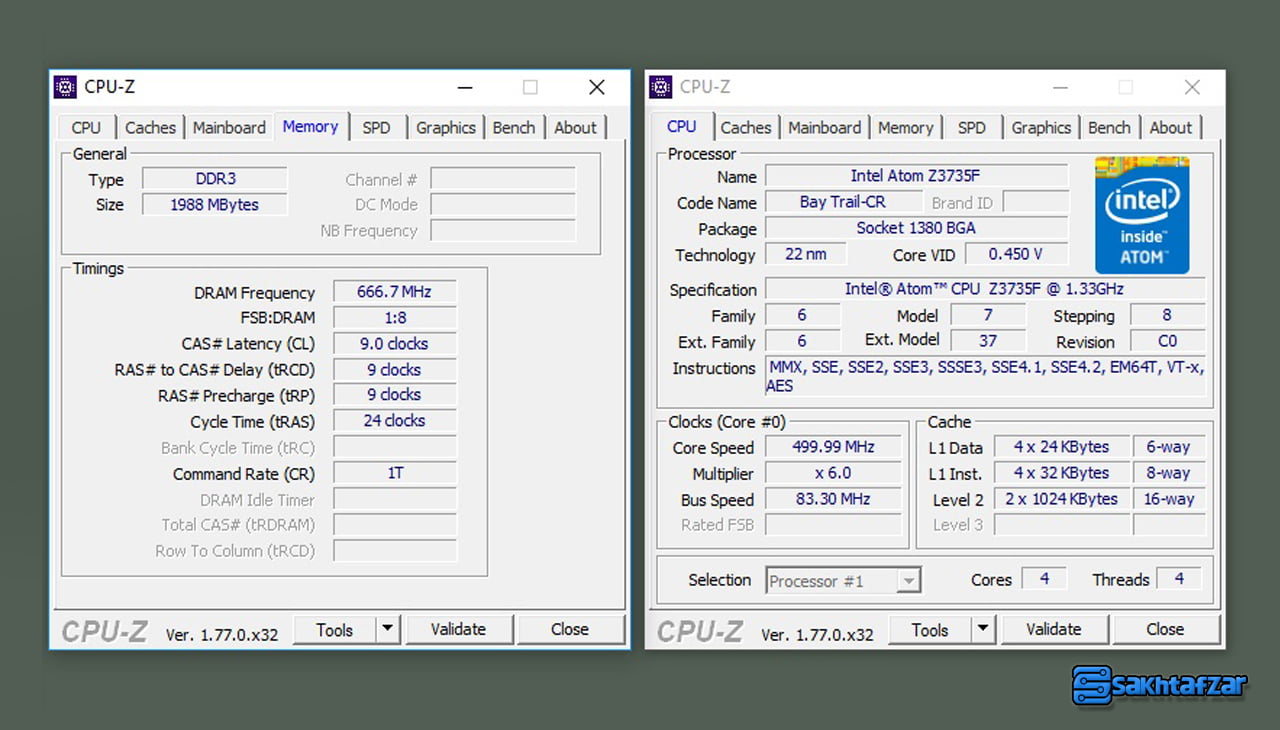Go to the Graphics tab in the right window
1280x730 pixels.
pyautogui.click(x=1040, y=128)
